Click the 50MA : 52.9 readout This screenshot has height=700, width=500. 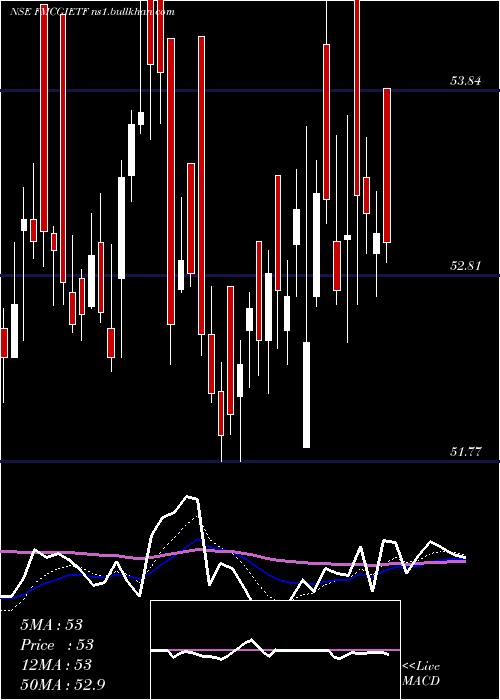[x=62, y=685]
